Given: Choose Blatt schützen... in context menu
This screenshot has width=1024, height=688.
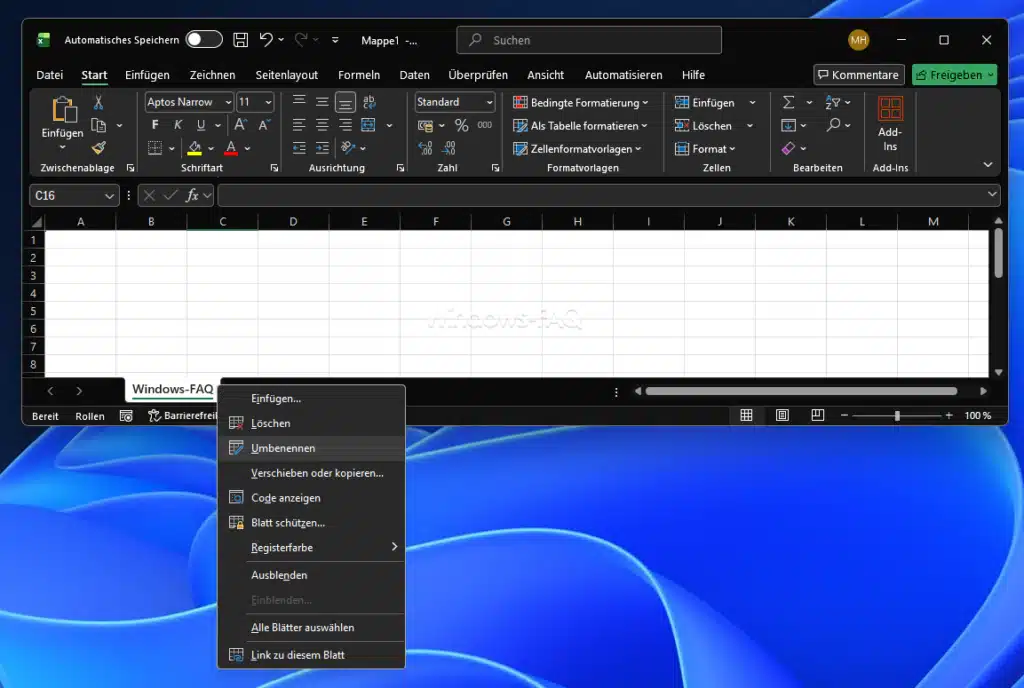Looking at the screenshot, I should tap(312, 523).
